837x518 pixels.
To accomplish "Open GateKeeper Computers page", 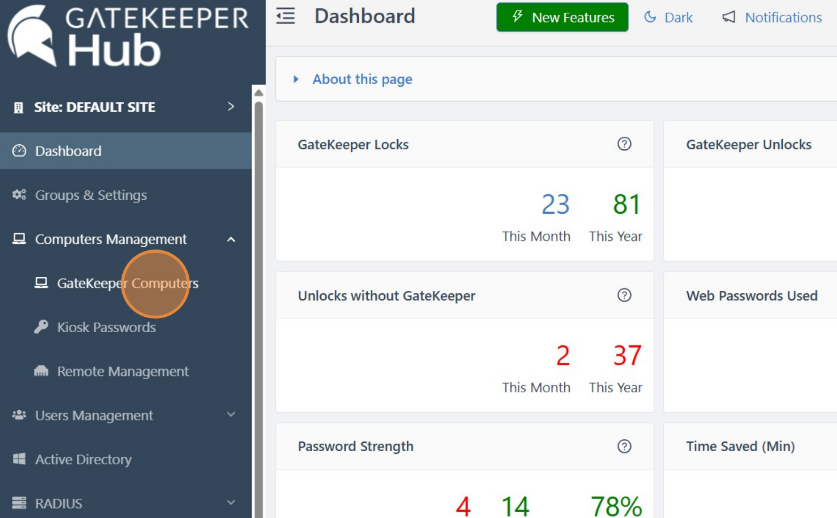I will 126,283.
